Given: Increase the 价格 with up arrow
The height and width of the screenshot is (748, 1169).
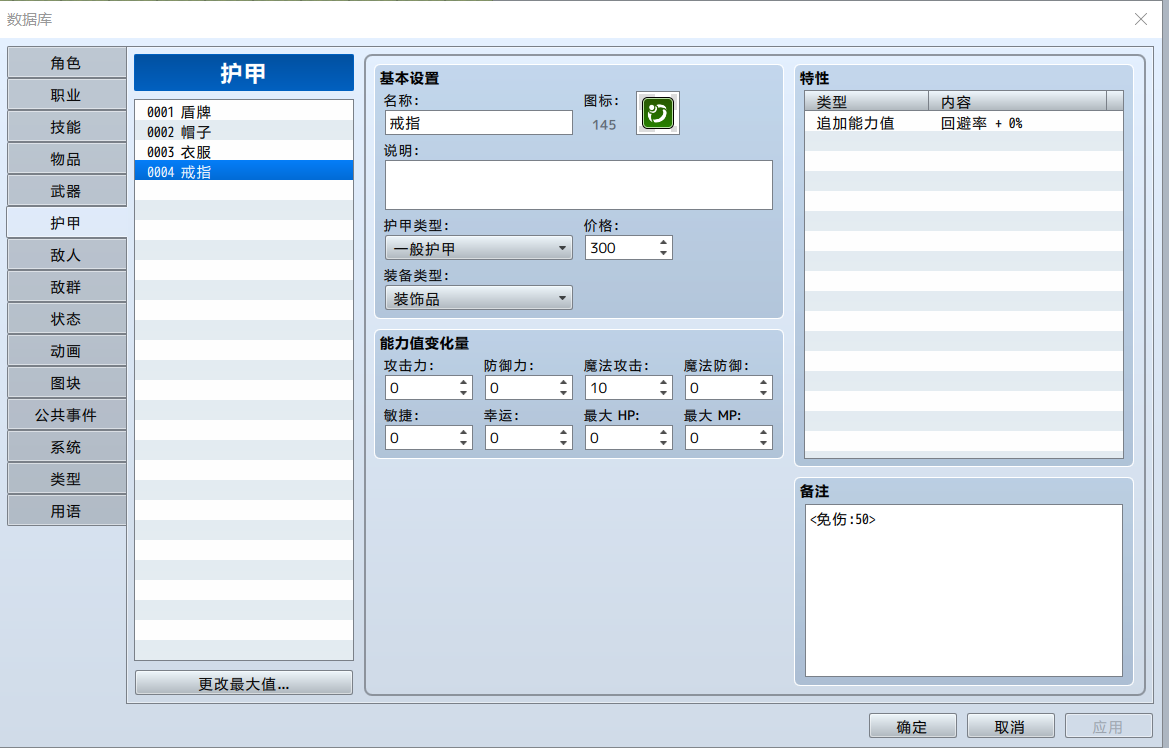Looking at the screenshot, I should pos(664,242).
